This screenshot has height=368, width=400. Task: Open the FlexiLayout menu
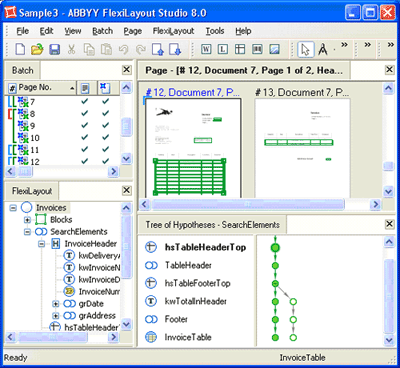pyautogui.click(x=173, y=31)
